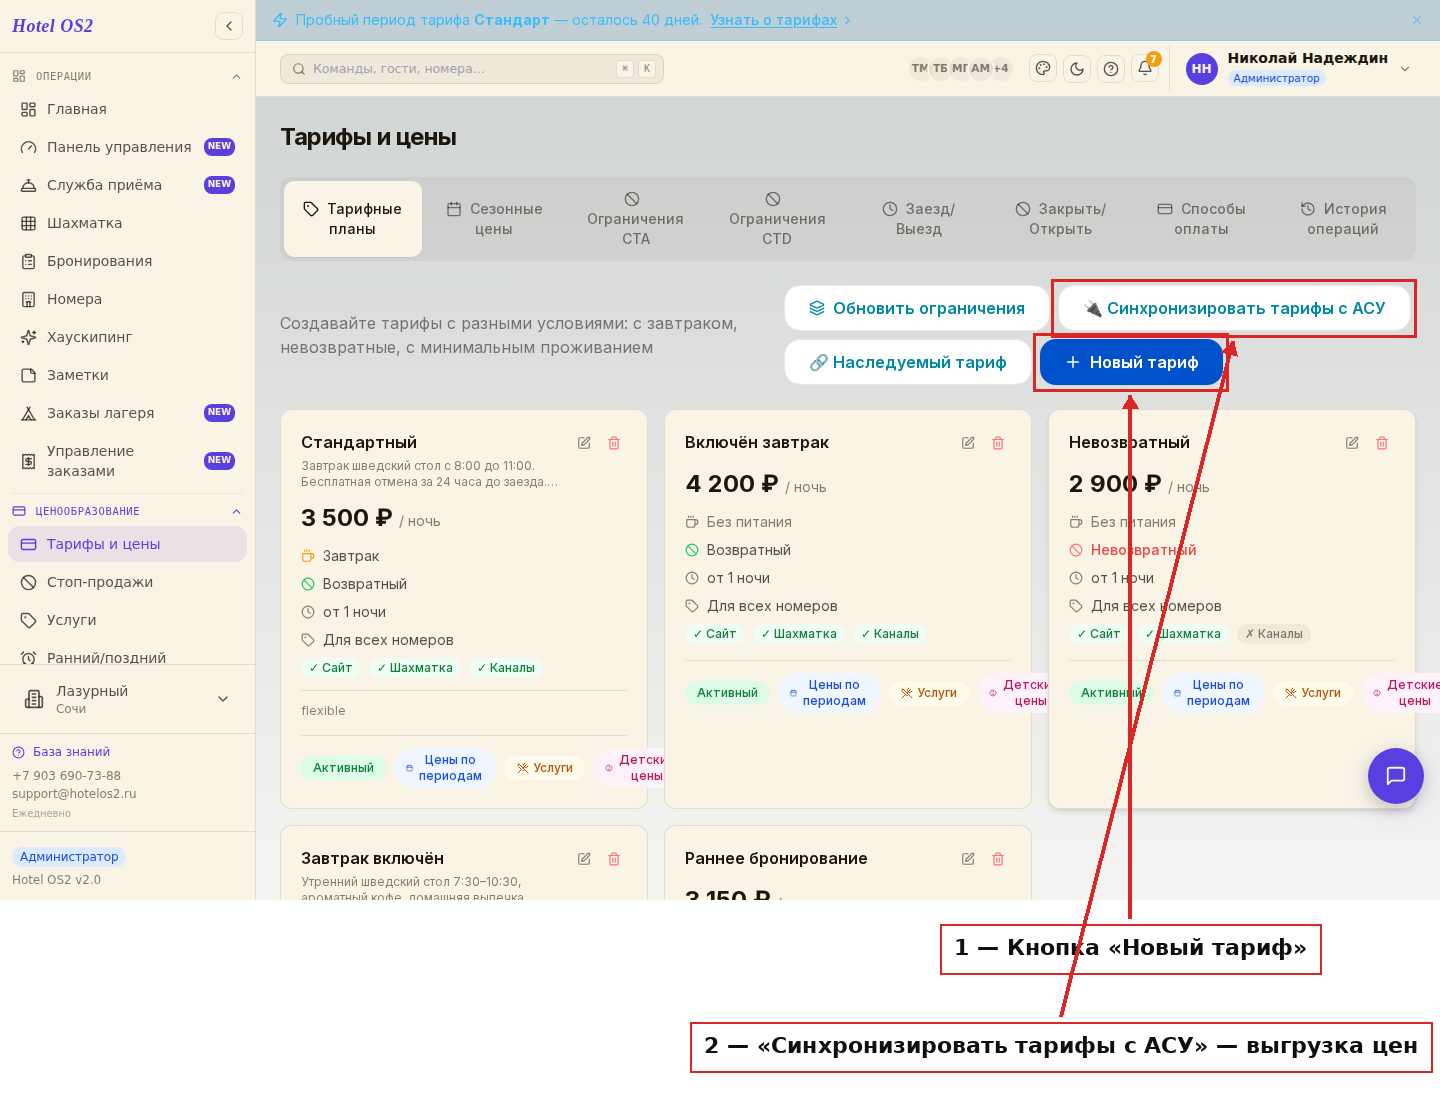Switch to Способы оплаты tab
This screenshot has height=1096, width=1440.
[x=1202, y=219]
